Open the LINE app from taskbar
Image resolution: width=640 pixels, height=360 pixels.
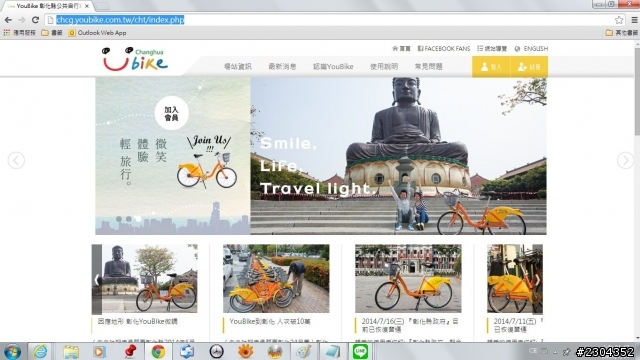click(360, 351)
